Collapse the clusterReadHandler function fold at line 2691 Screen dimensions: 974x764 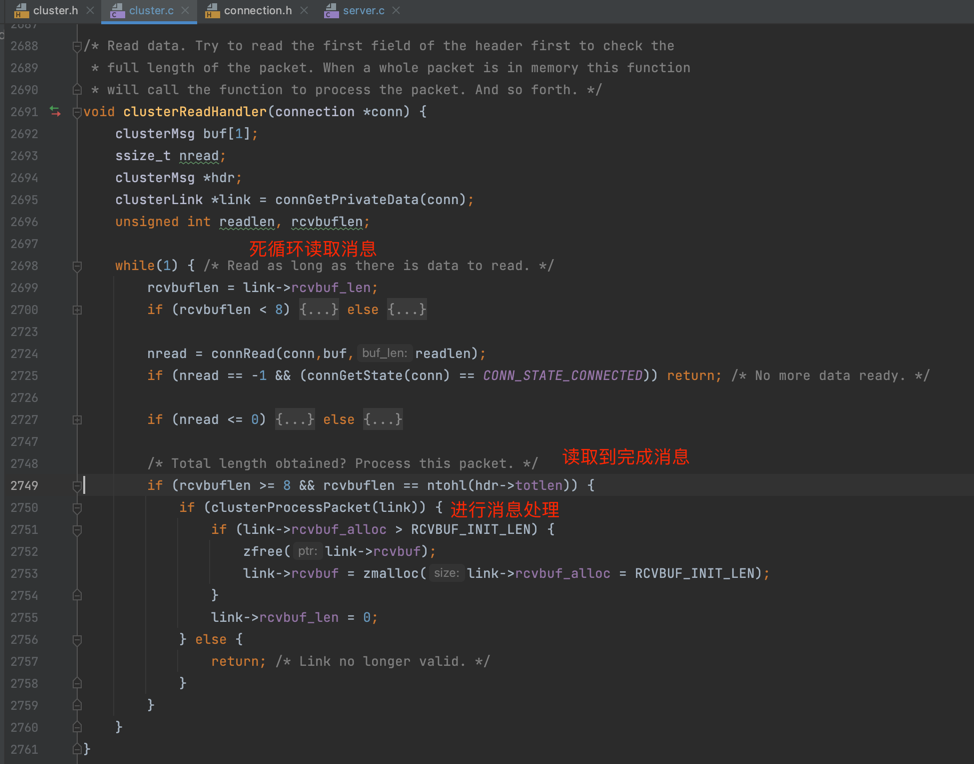(x=77, y=112)
